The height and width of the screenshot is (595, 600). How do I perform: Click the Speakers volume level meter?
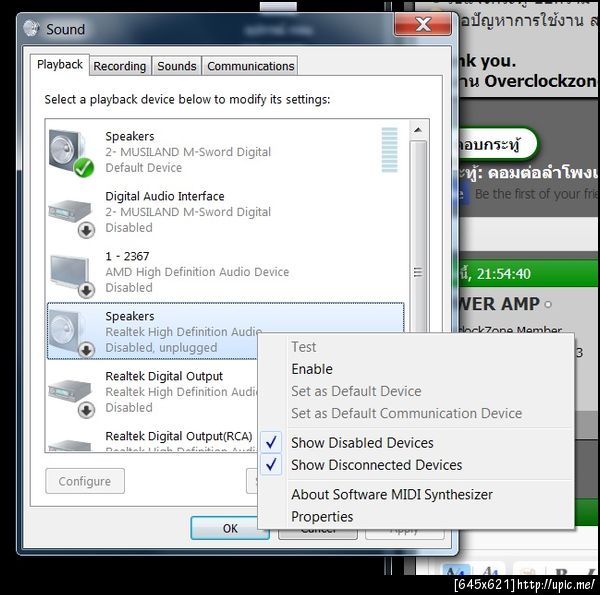point(390,150)
